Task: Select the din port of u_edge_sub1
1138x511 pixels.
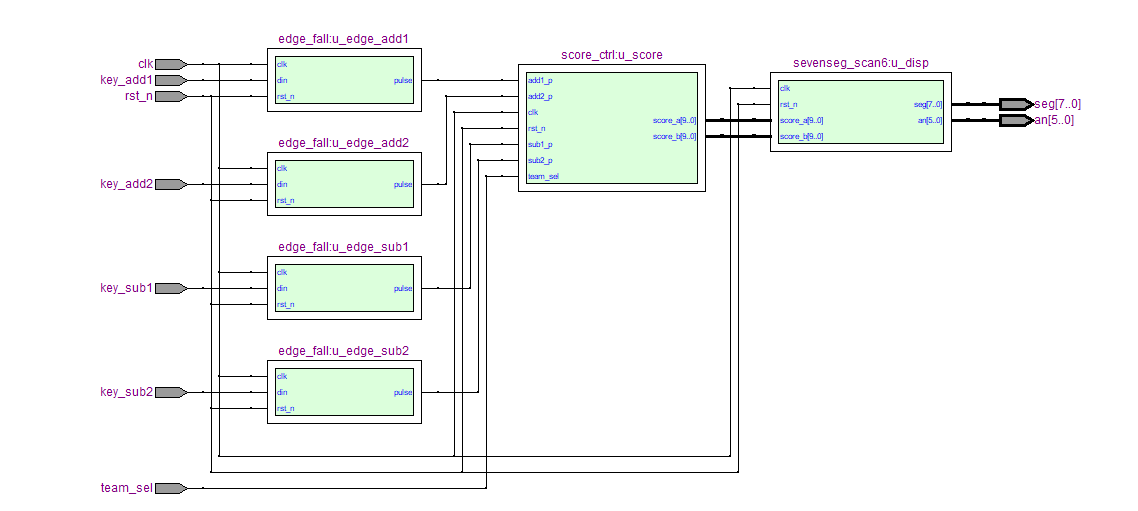Action: click(x=282, y=288)
